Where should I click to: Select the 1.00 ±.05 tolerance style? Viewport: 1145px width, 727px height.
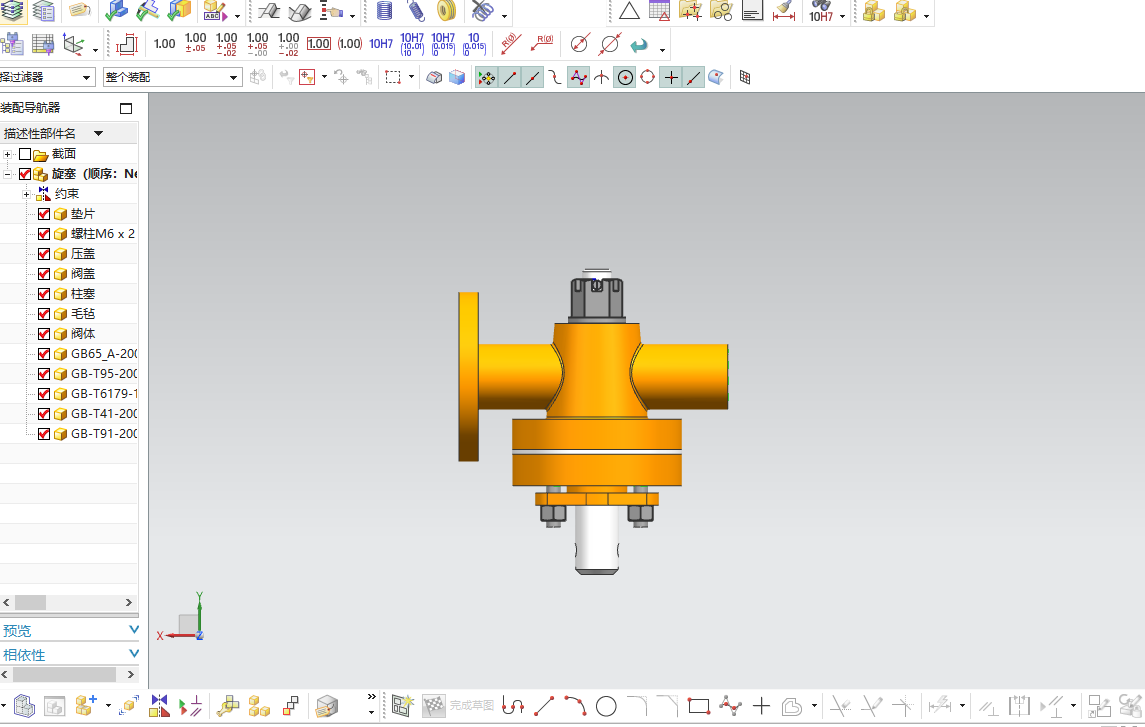pos(196,44)
